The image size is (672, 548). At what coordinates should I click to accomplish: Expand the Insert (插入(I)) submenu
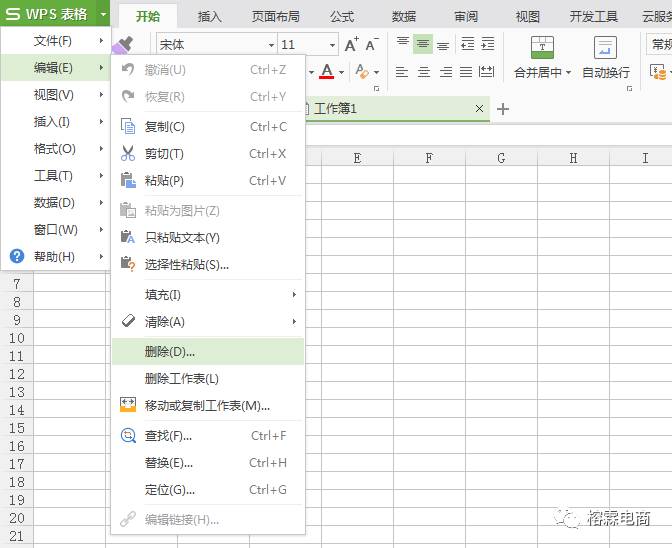pos(56,121)
